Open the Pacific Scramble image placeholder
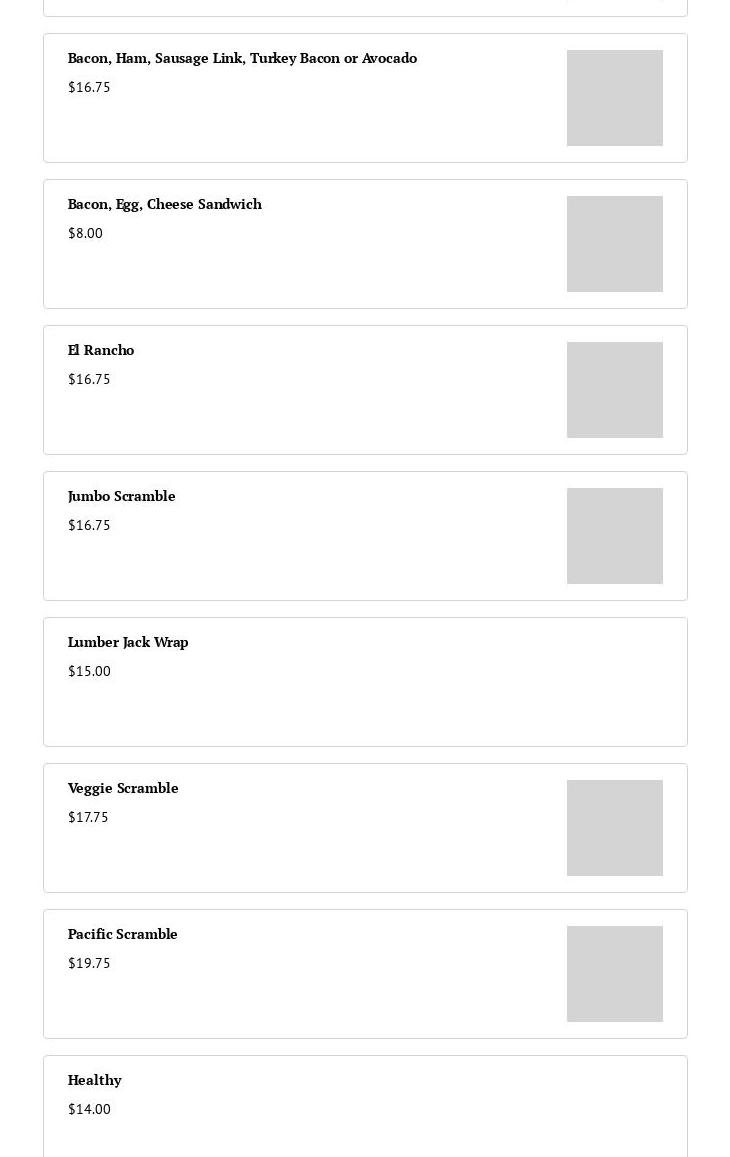 pos(614,974)
